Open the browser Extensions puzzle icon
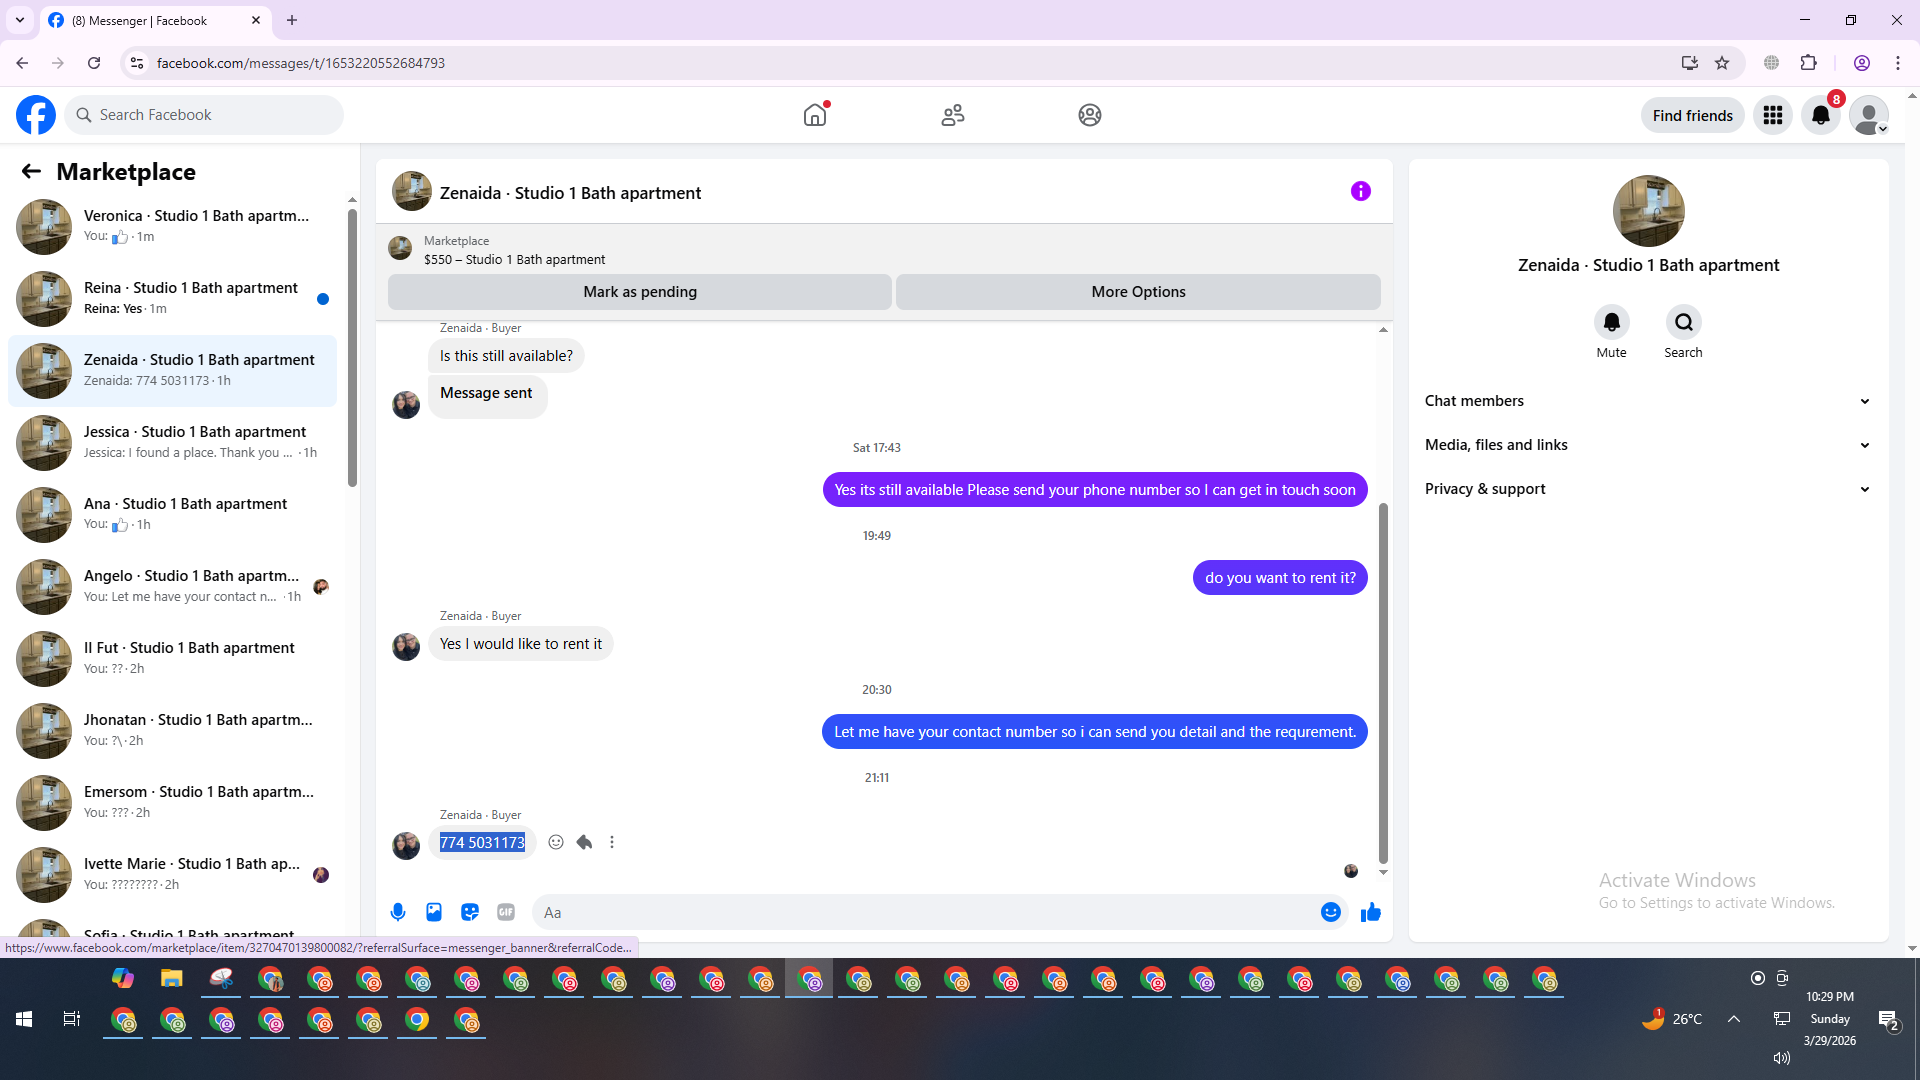1920x1080 pixels. (1809, 63)
